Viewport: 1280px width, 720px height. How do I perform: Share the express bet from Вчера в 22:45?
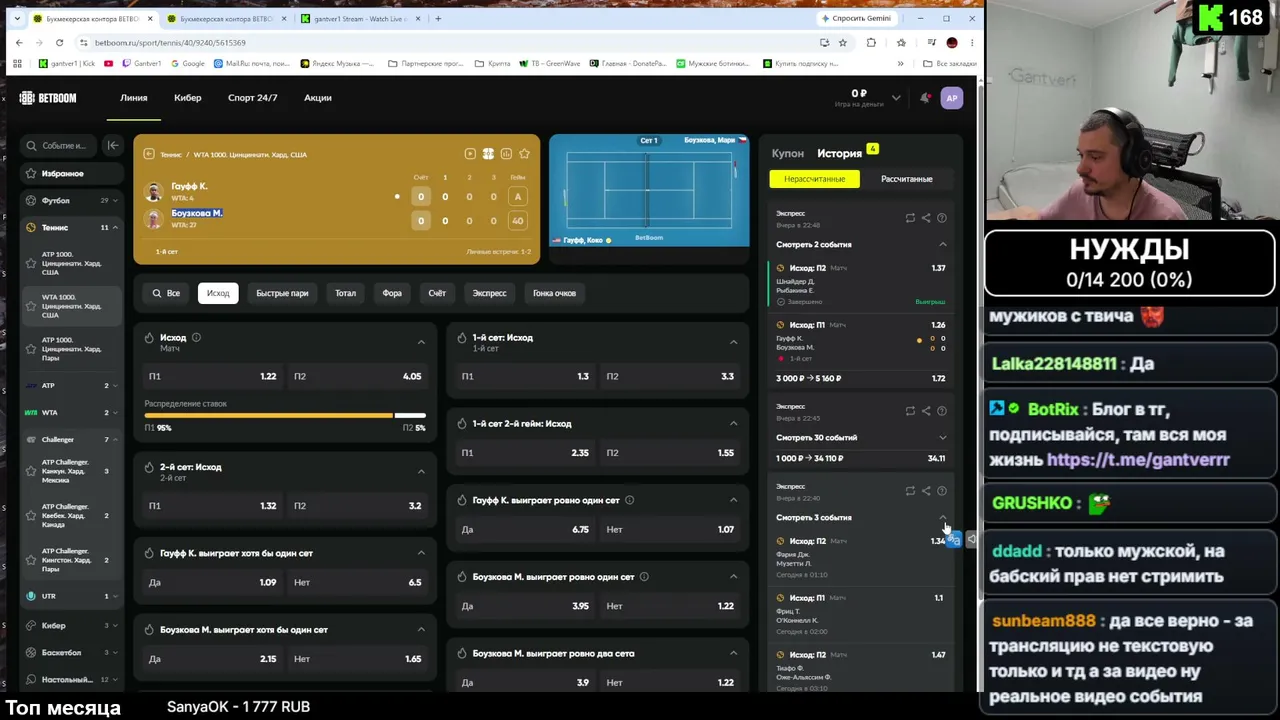click(926, 411)
